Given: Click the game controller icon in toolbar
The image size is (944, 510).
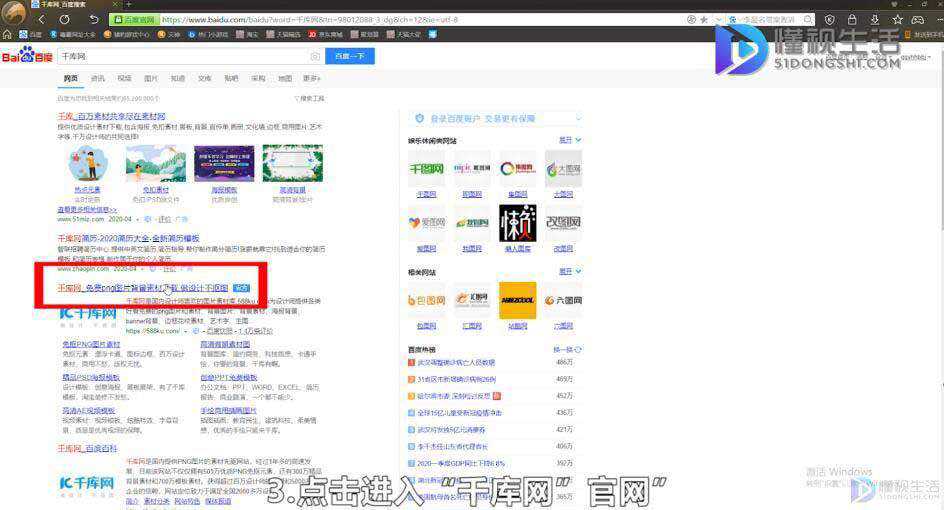Looking at the screenshot, I should click(918, 19).
